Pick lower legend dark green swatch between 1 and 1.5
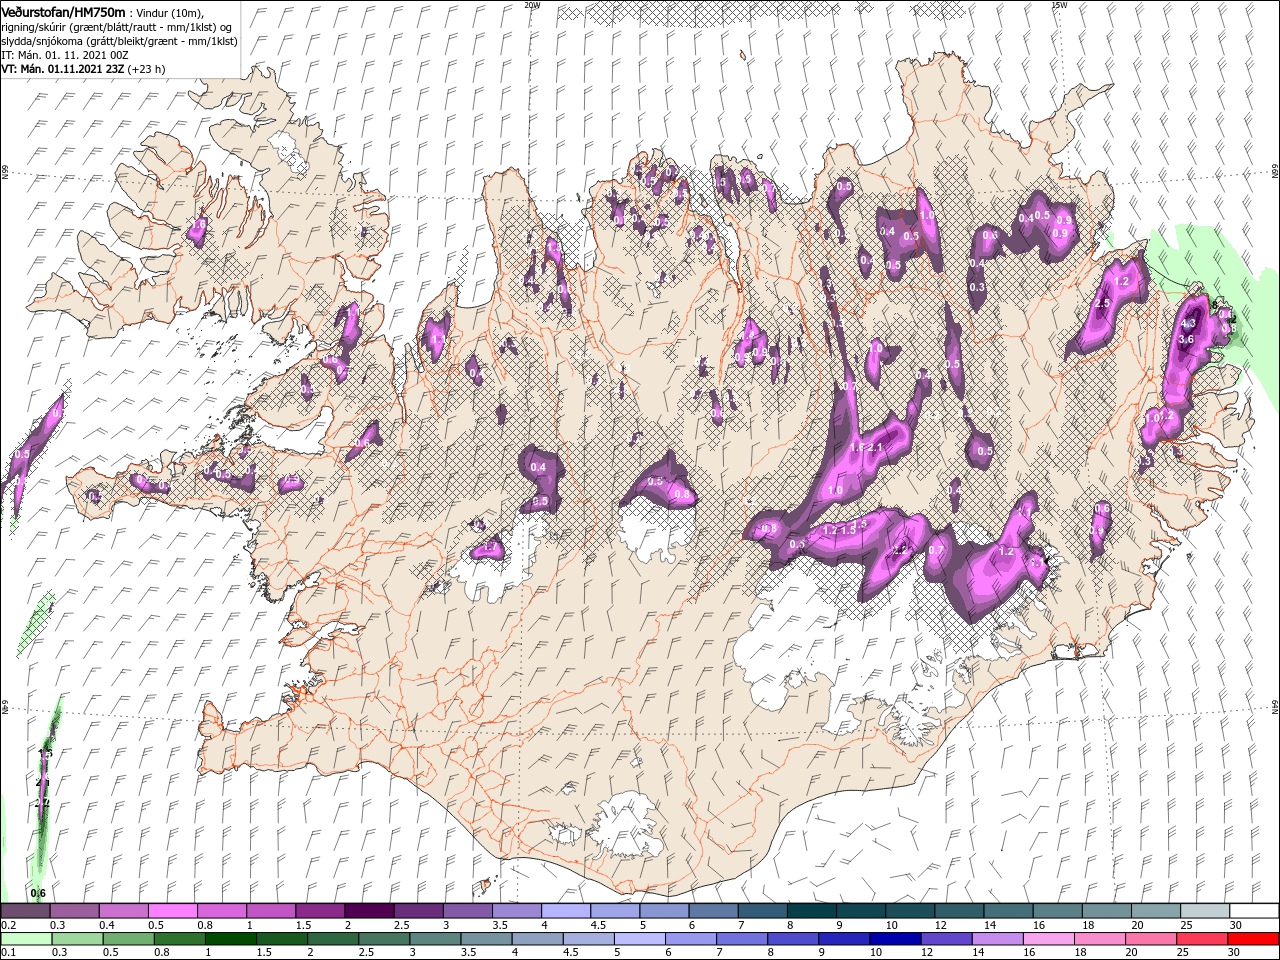The image size is (1280, 960). [x=231, y=939]
